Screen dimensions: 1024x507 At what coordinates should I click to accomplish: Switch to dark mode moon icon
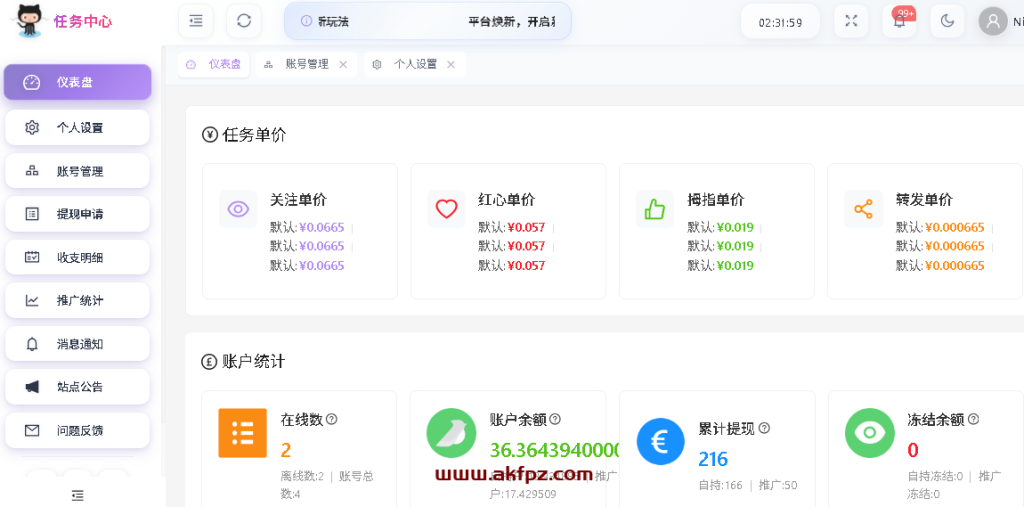947,21
